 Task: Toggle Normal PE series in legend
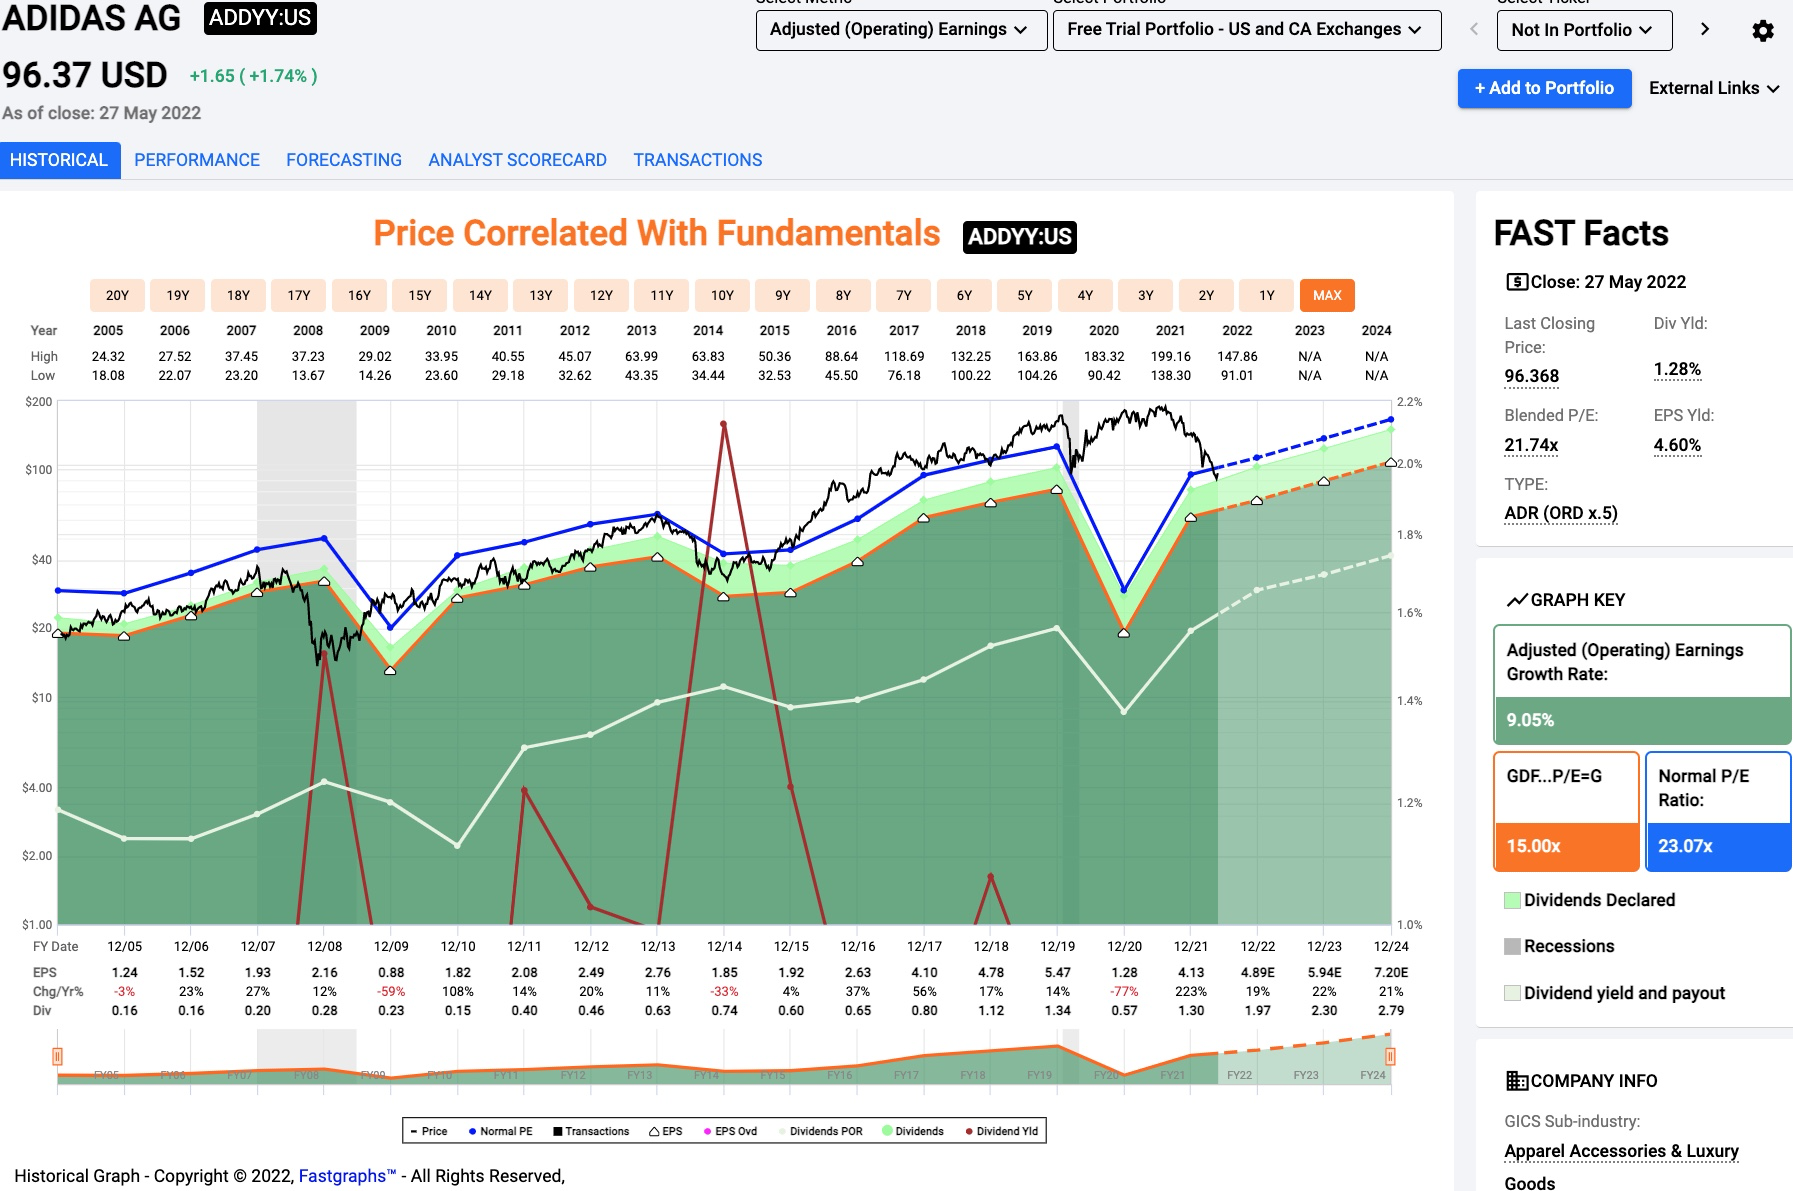(x=500, y=1131)
